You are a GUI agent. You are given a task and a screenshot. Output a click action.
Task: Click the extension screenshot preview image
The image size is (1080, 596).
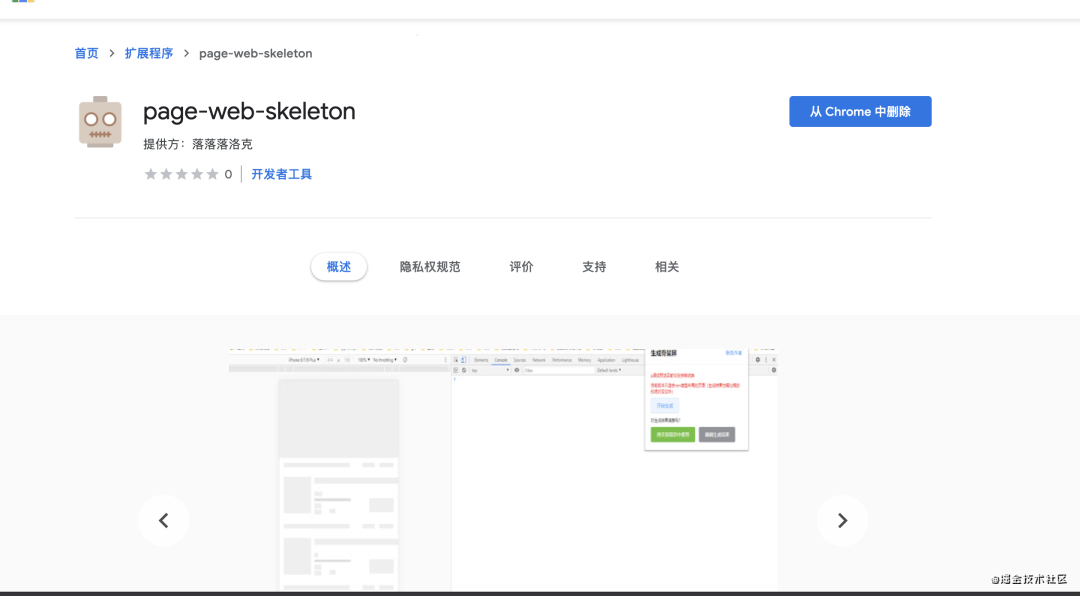503,469
